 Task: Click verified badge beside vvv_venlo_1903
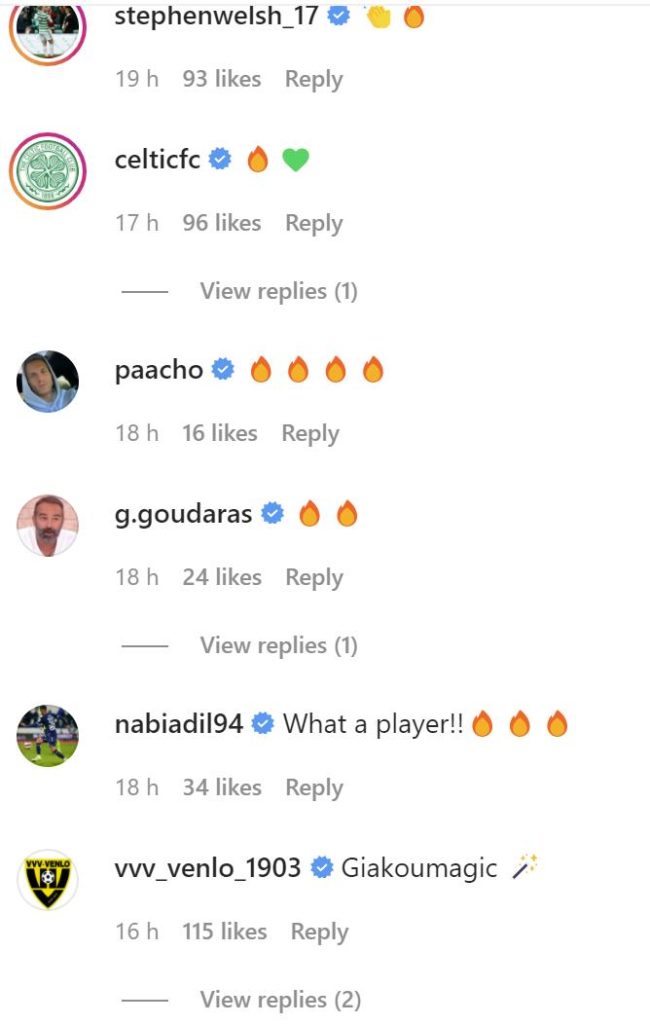[321, 867]
